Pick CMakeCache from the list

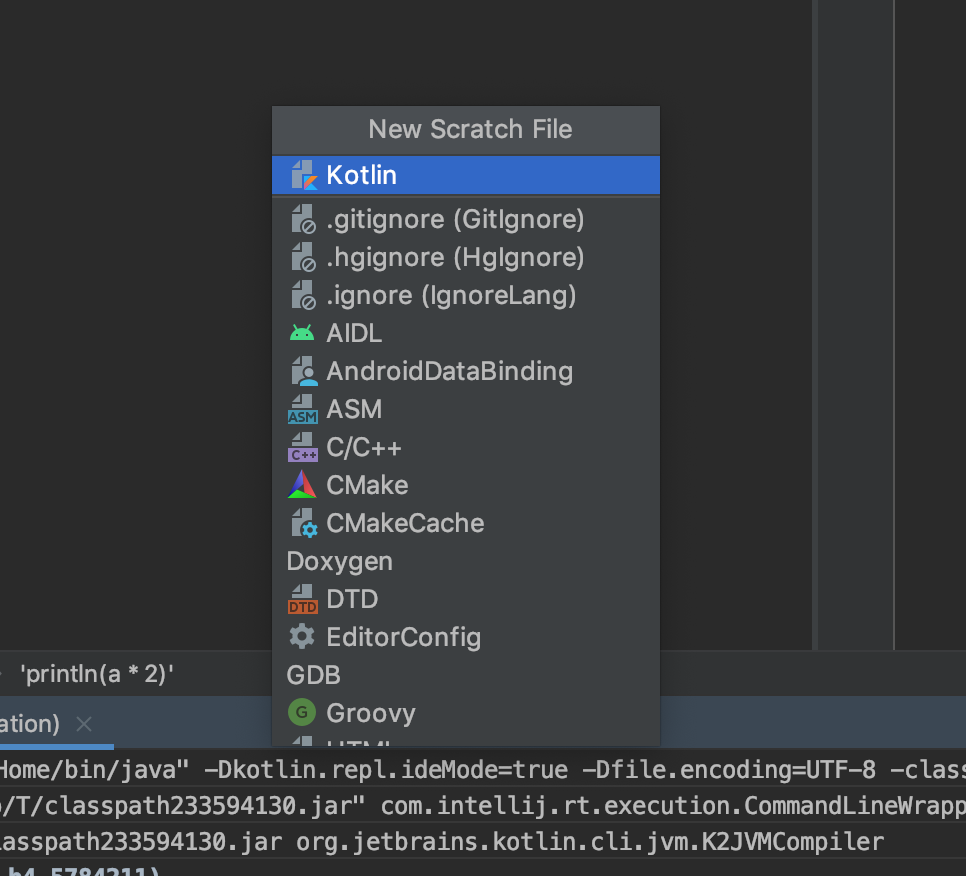click(x=466, y=524)
